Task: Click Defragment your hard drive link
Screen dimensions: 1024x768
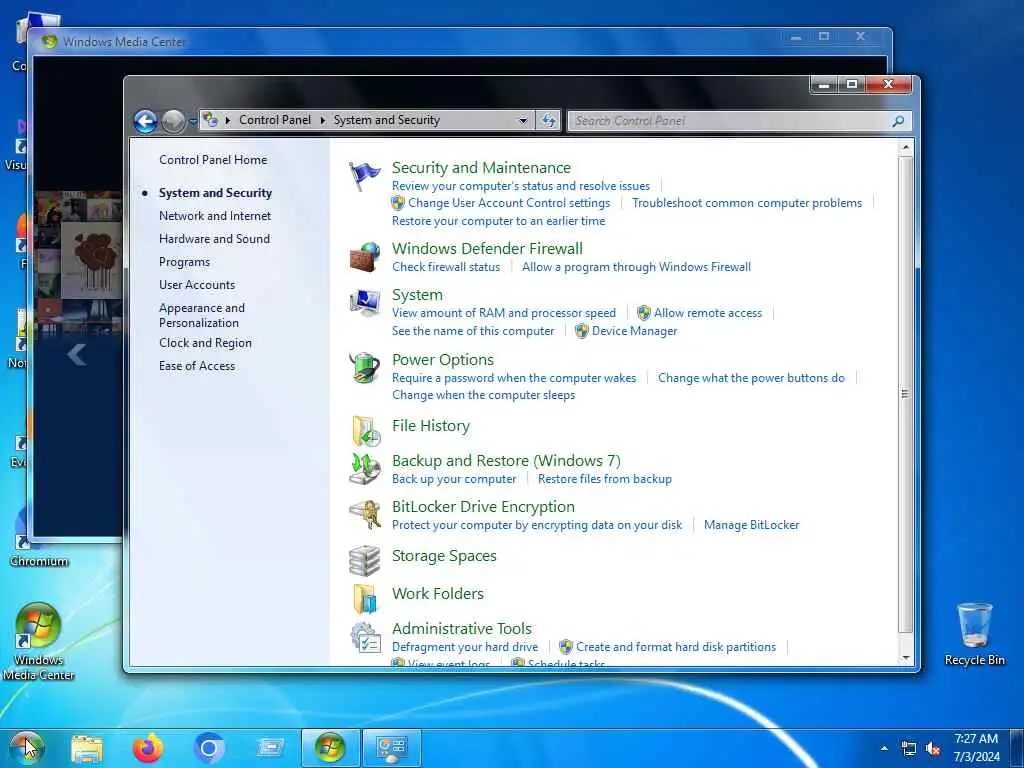Action: pos(465,647)
